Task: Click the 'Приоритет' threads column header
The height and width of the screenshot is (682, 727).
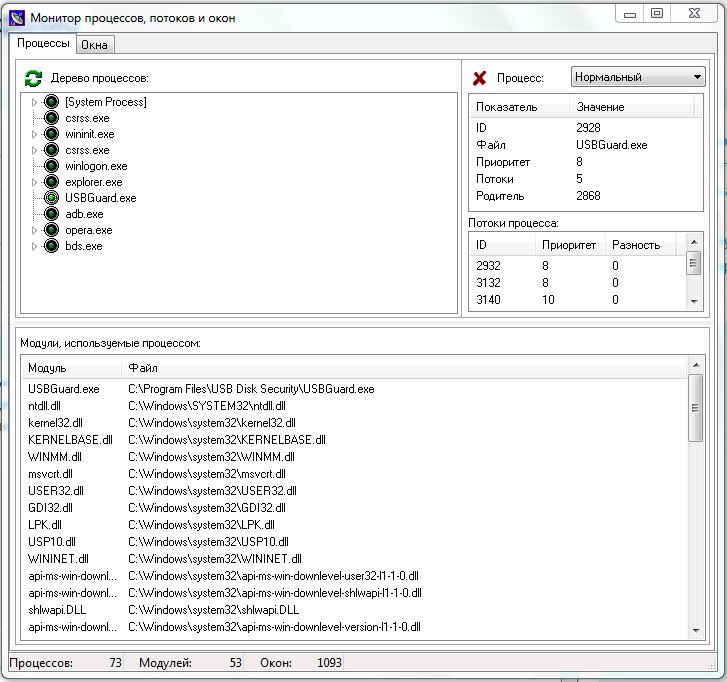Action: (x=568, y=244)
